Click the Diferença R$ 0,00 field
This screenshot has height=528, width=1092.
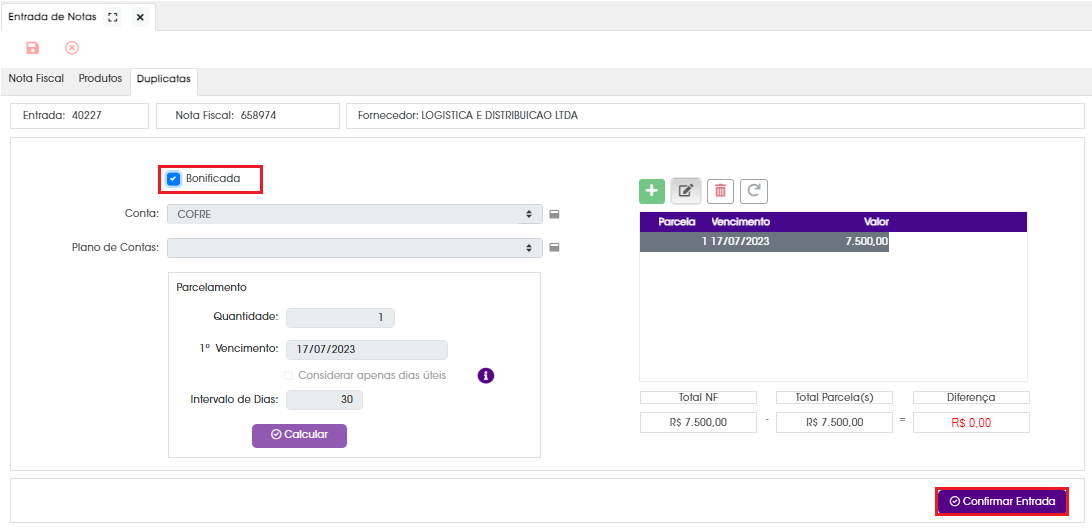[971, 423]
